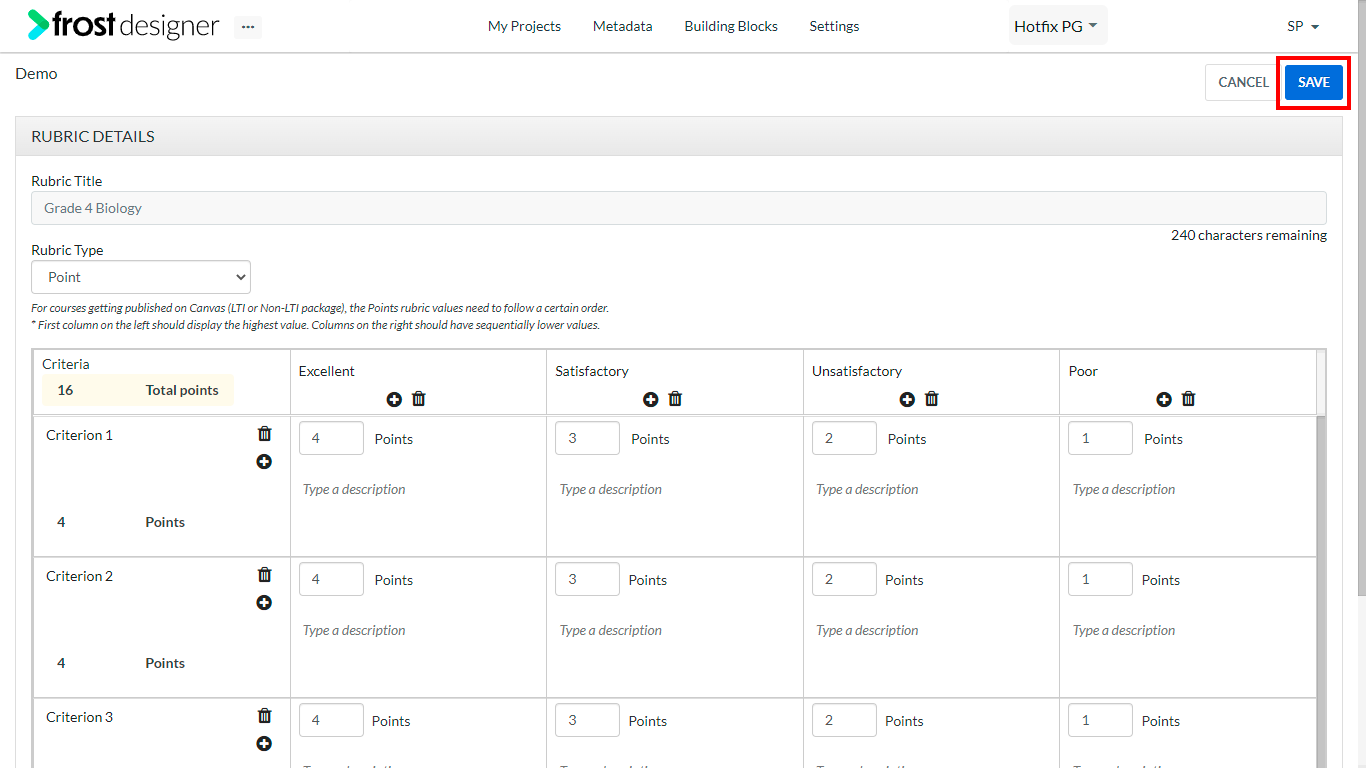This screenshot has width=1366, height=768.
Task: Click the Criterion 1 name
Action: coord(80,435)
